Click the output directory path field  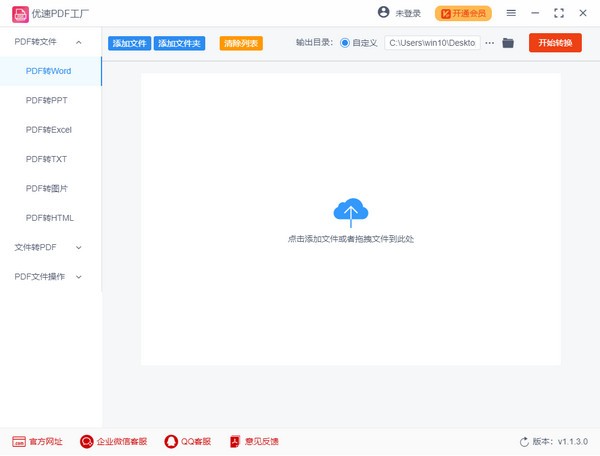point(432,43)
